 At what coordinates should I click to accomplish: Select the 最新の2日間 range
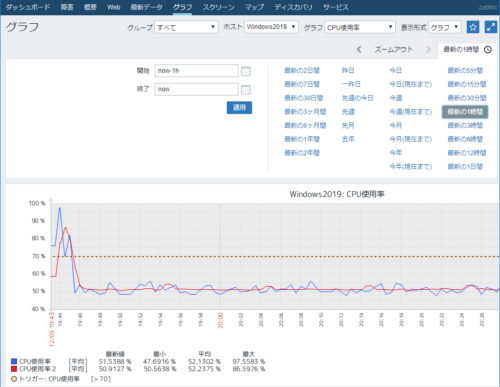coord(302,71)
